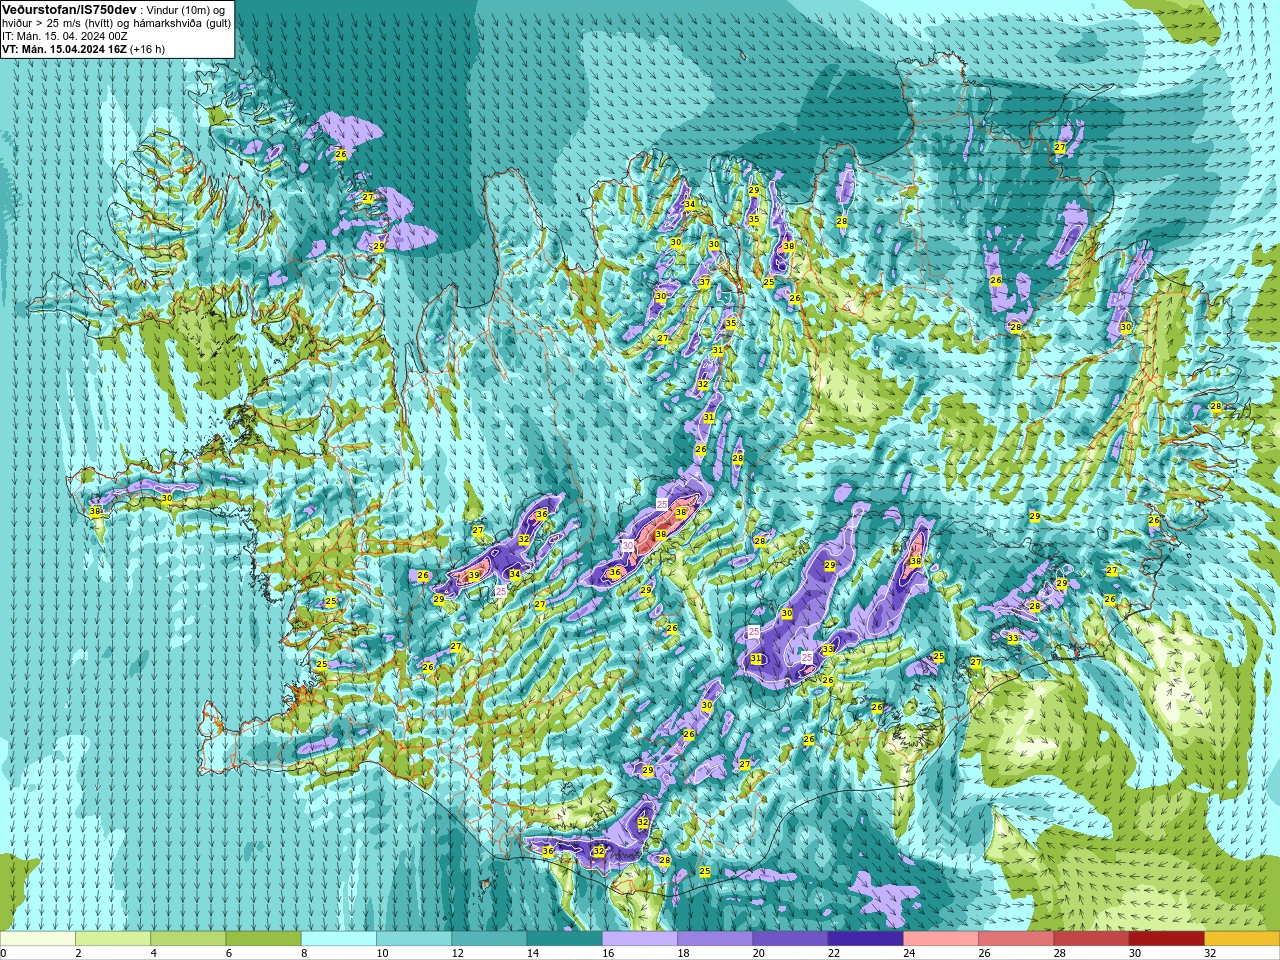The image size is (1280, 960).
Task: Click the 16–18 m/s lavender legend swatch
Action: pos(640,939)
